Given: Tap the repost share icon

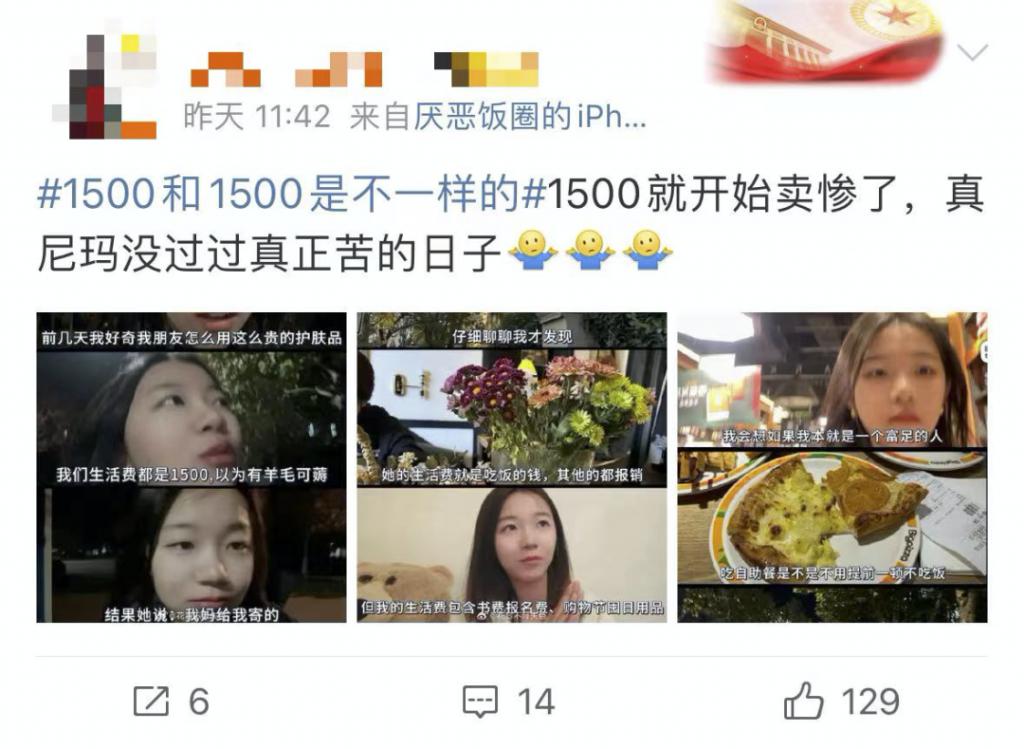Looking at the screenshot, I should (151, 701).
